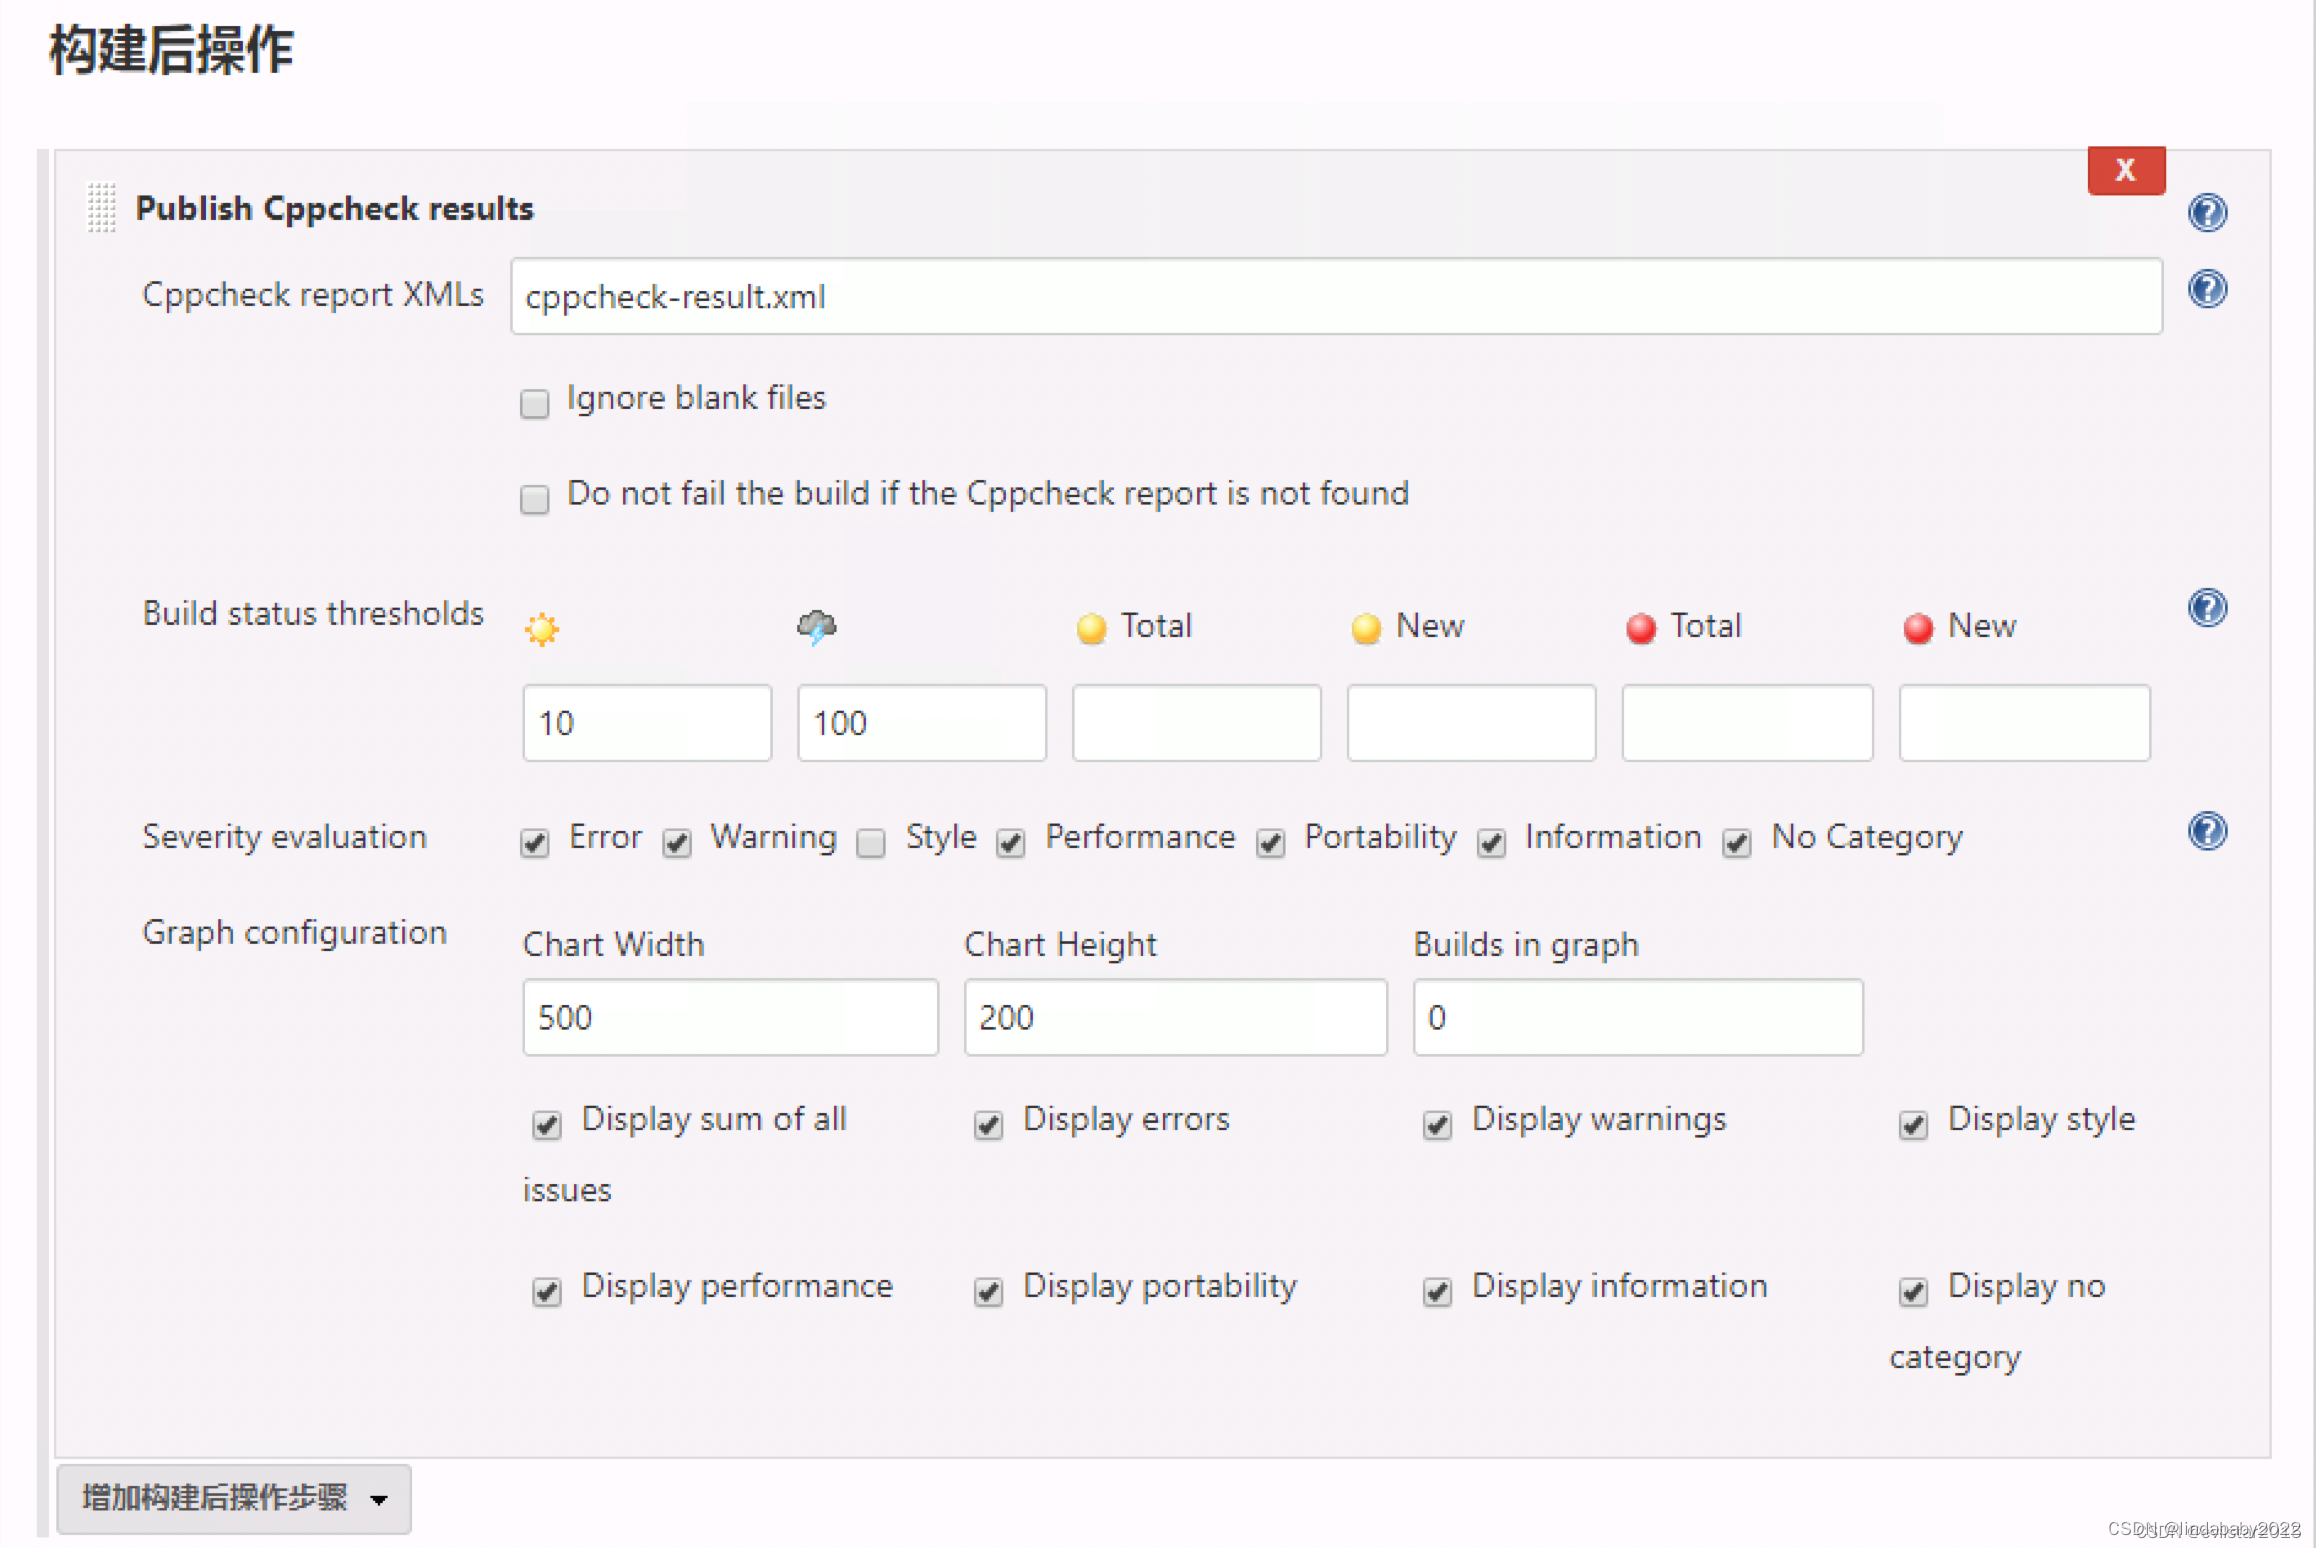This screenshot has height=1548, width=2316.
Task: Enable Ignore blank files
Action: pyautogui.click(x=535, y=403)
